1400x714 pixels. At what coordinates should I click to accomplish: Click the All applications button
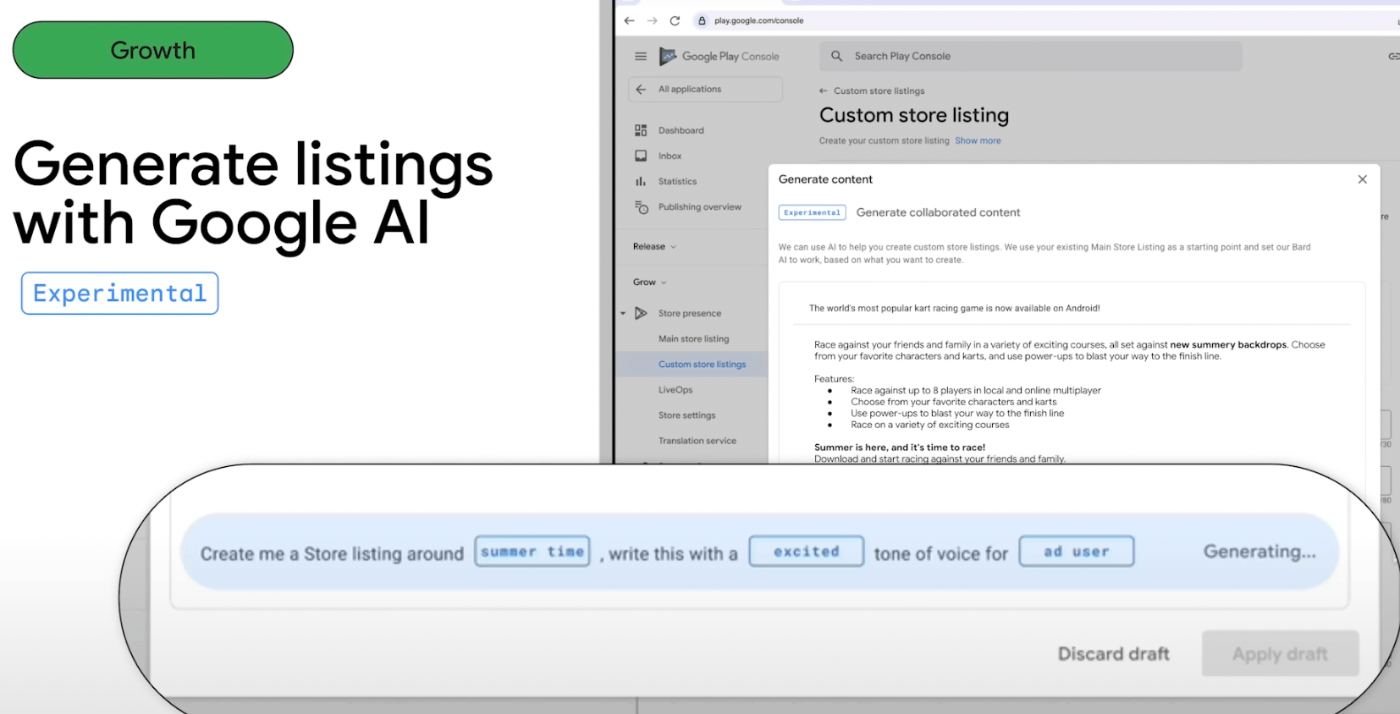point(705,89)
